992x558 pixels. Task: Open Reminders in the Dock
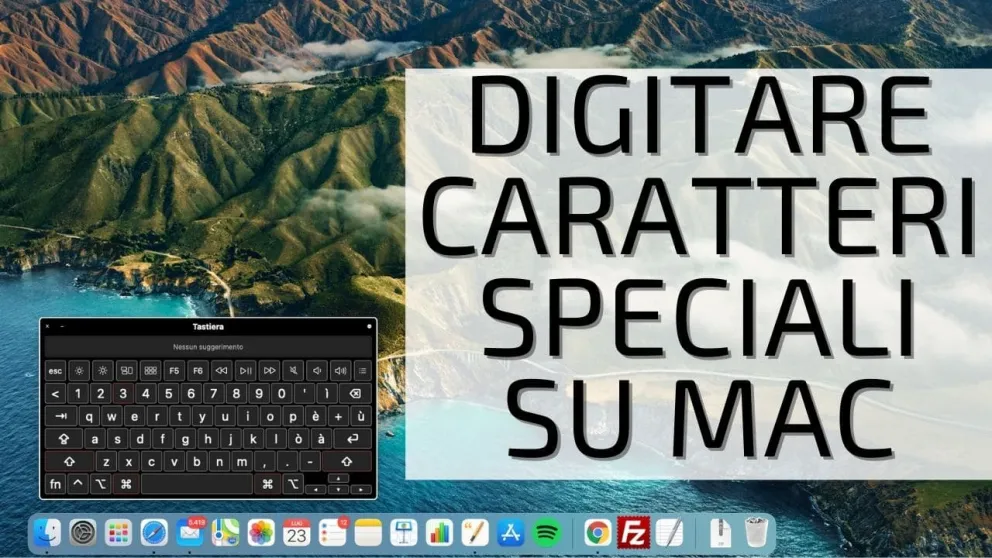point(333,533)
